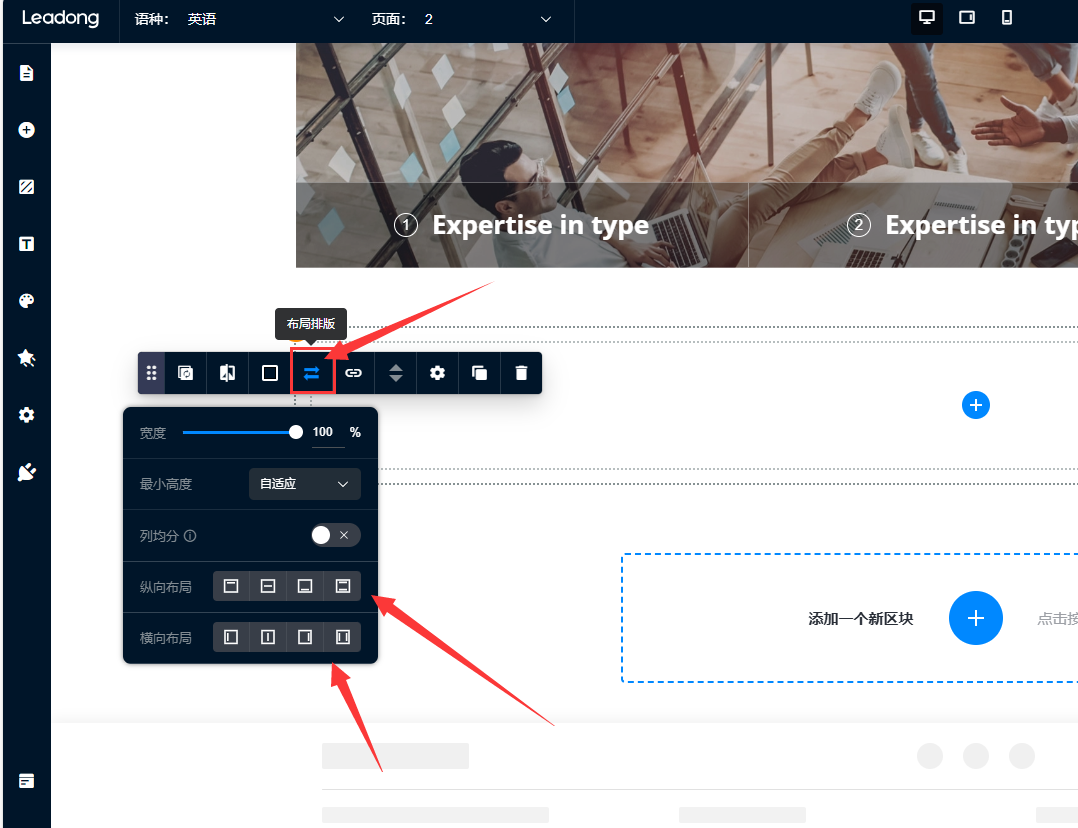This screenshot has height=828, width=1078.
Task: Click the width percentage input showing 100
Action: [323, 433]
